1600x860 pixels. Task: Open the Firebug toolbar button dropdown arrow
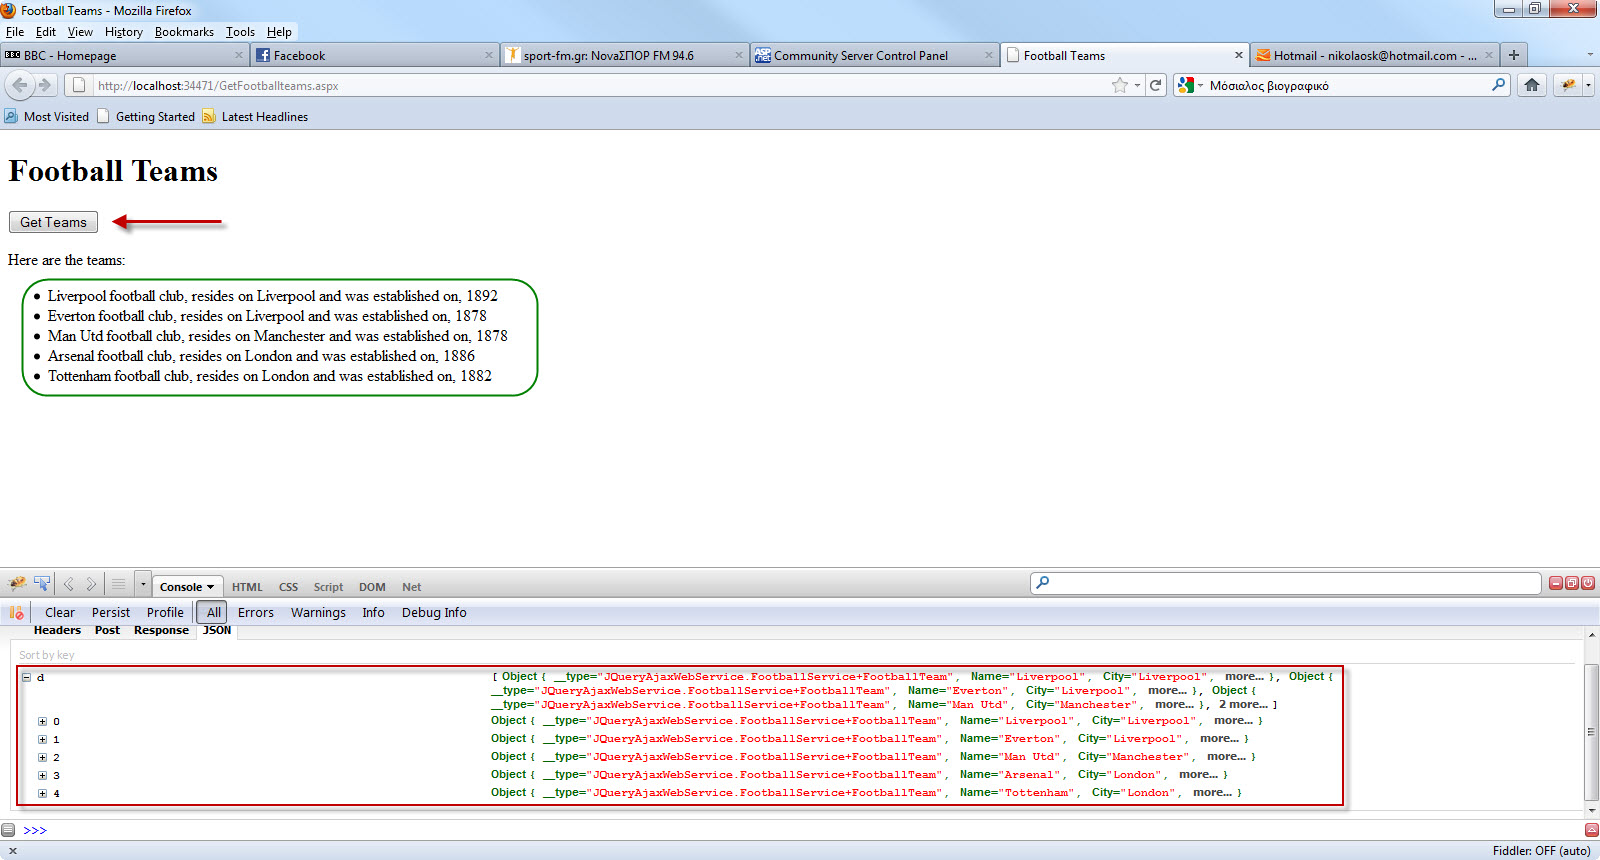pyautogui.click(x=1588, y=85)
